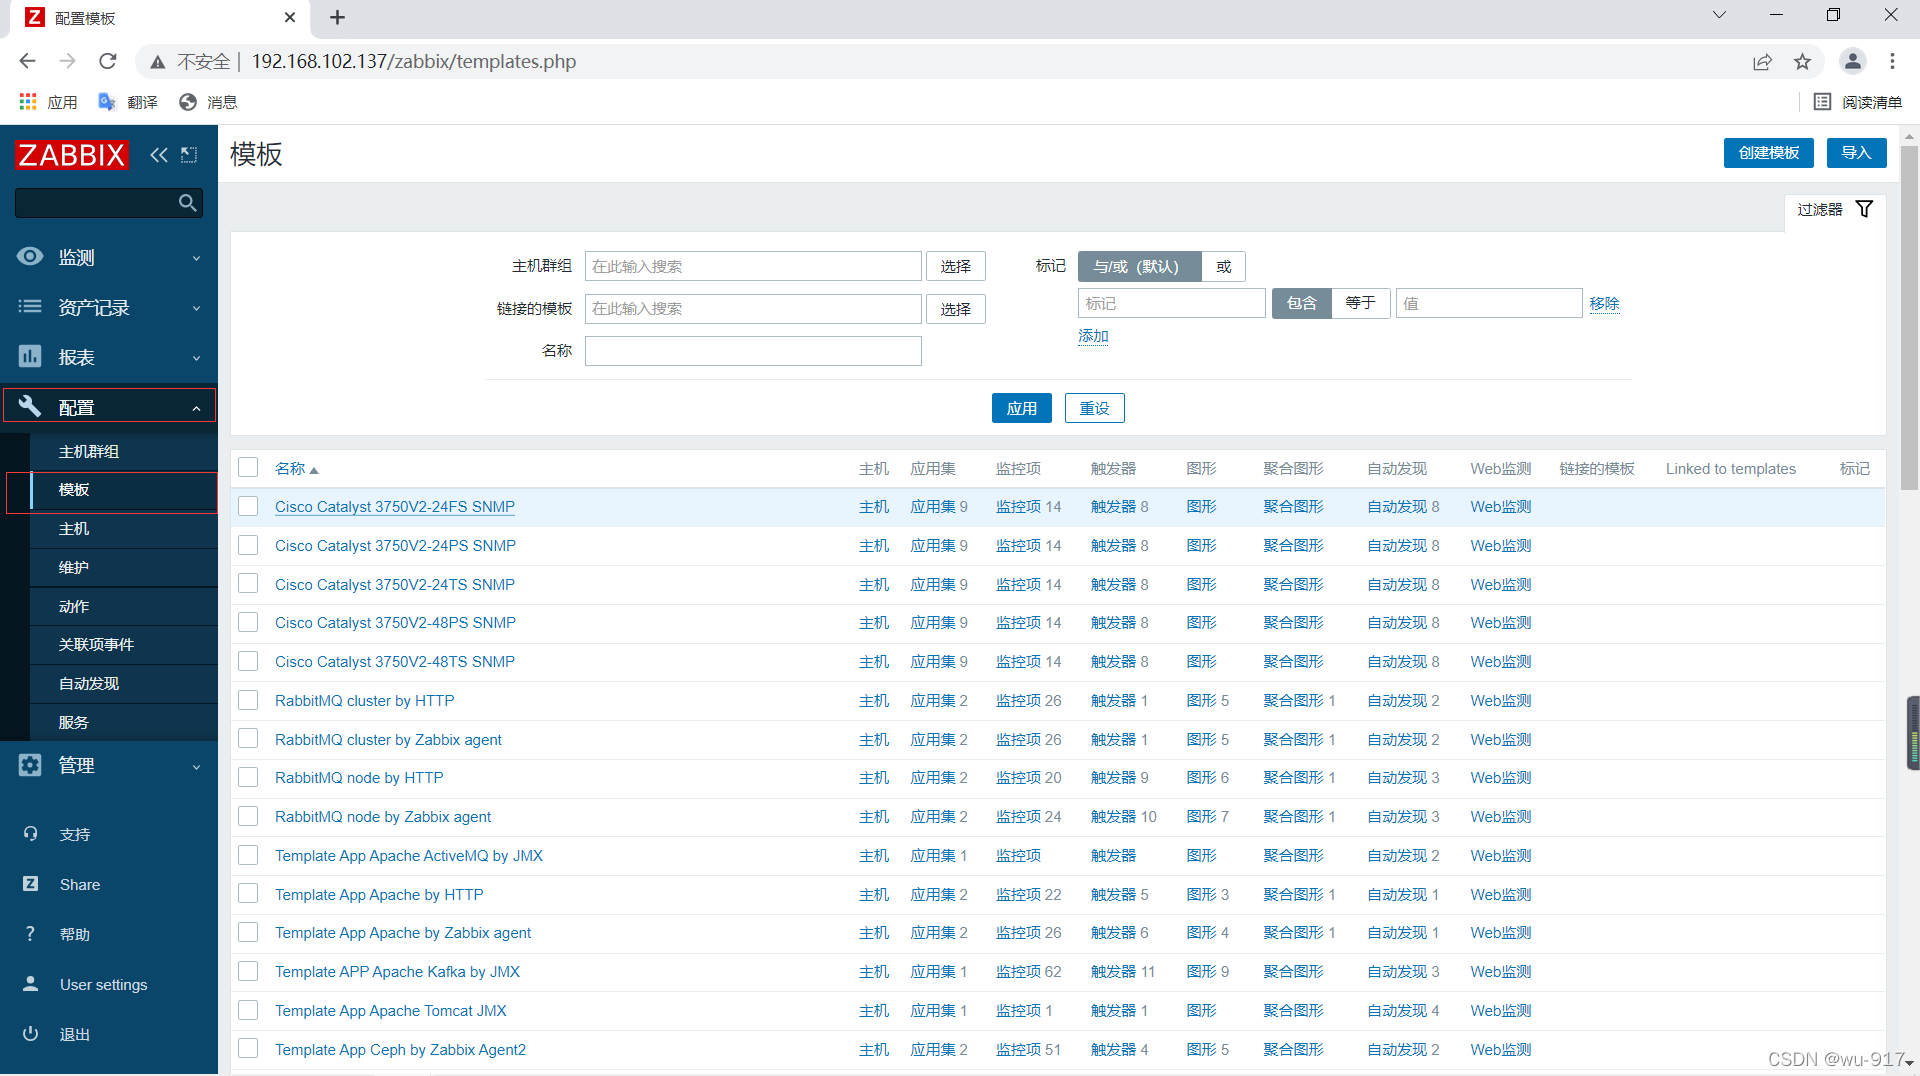Select the 或 tag evaluation option

pyautogui.click(x=1223, y=267)
